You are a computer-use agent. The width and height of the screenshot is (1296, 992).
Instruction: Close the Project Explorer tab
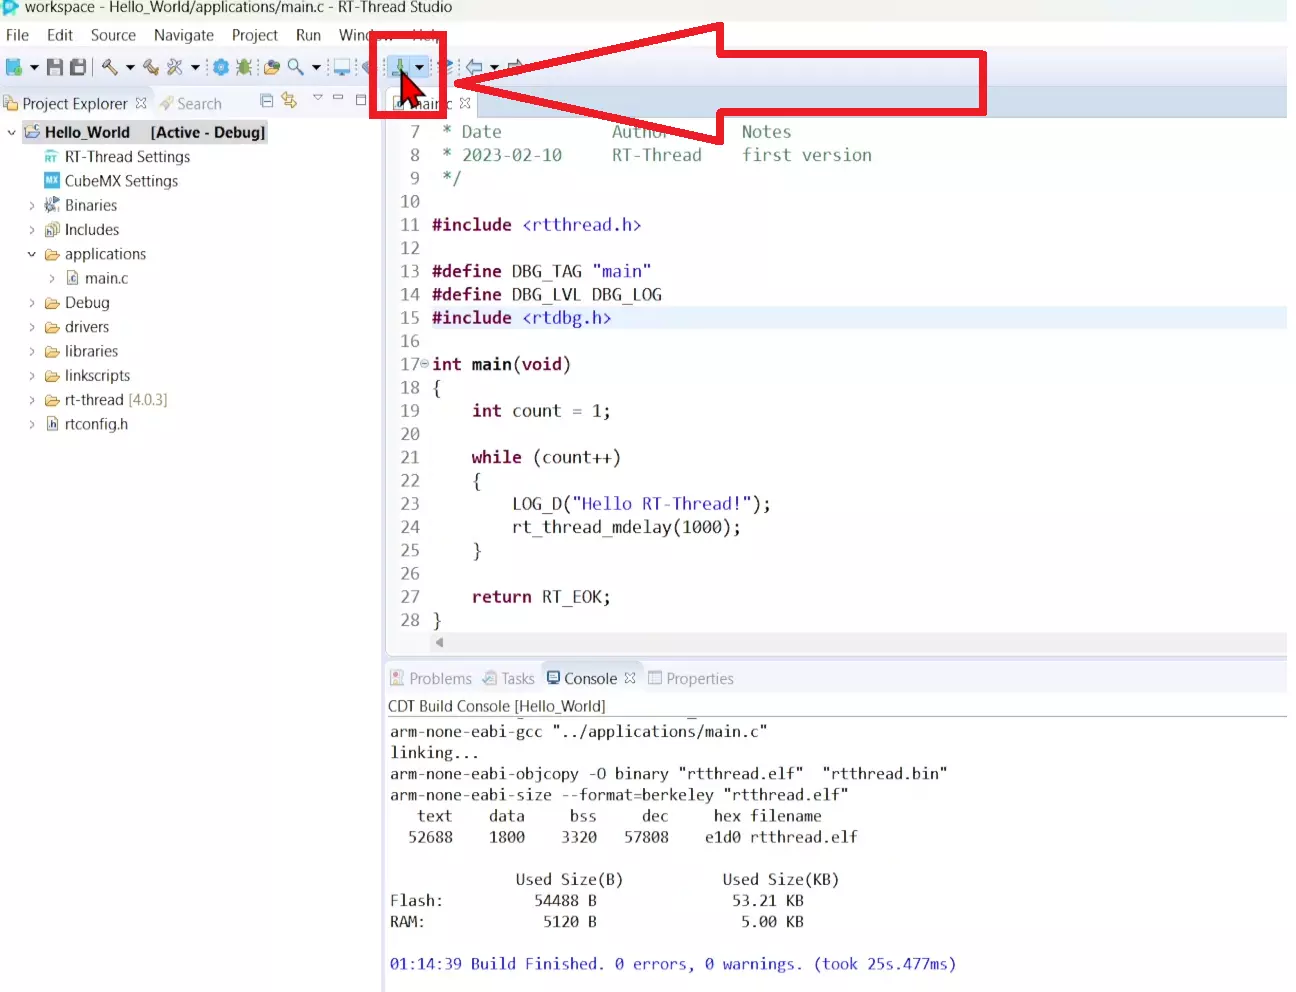coord(141,103)
